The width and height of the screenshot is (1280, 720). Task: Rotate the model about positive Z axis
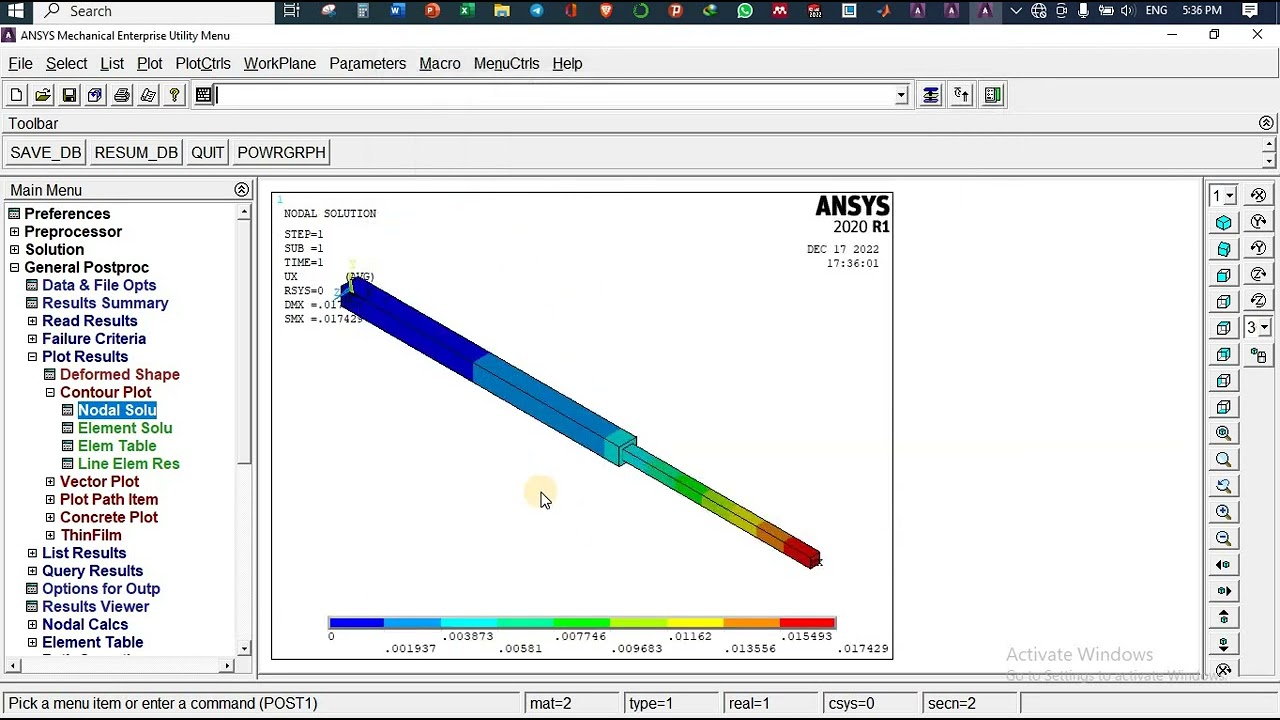tap(1259, 274)
